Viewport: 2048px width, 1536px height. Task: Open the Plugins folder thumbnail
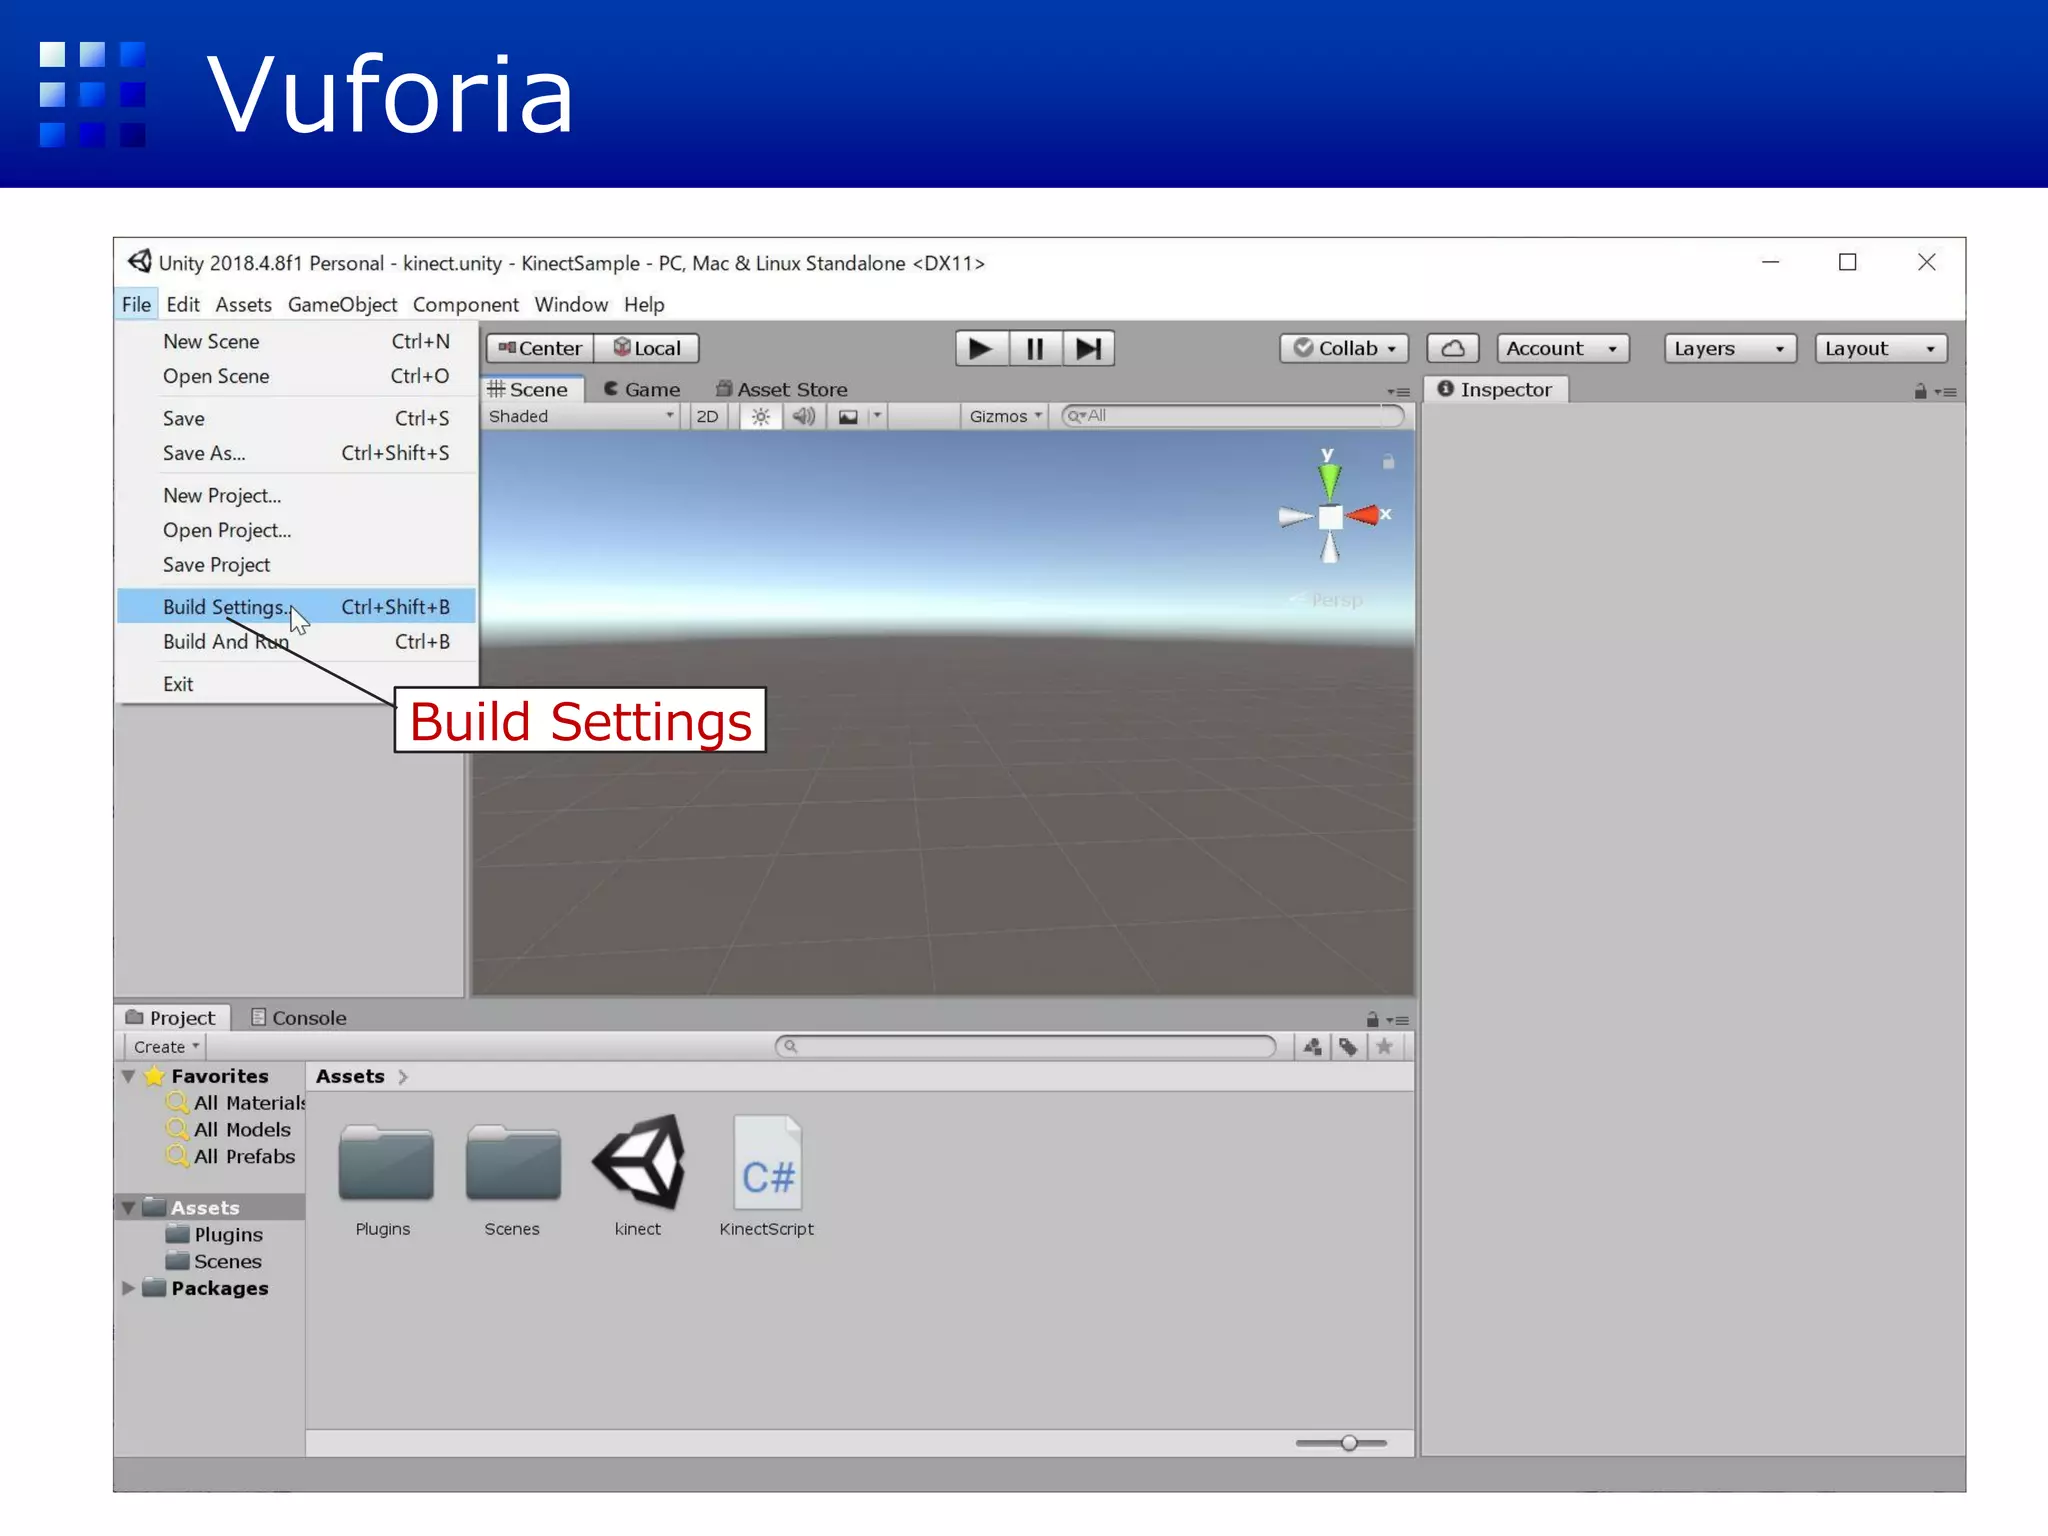pyautogui.click(x=385, y=1163)
